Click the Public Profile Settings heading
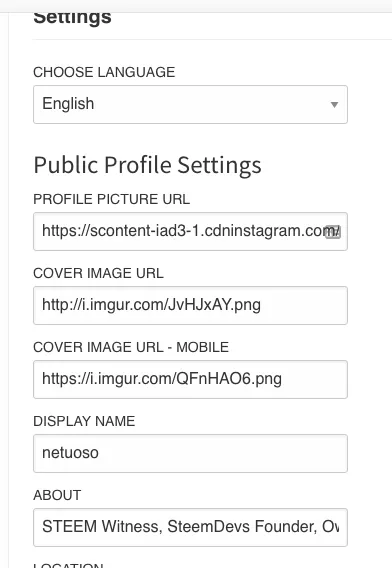The height and width of the screenshot is (568, 392). (147, 166)
